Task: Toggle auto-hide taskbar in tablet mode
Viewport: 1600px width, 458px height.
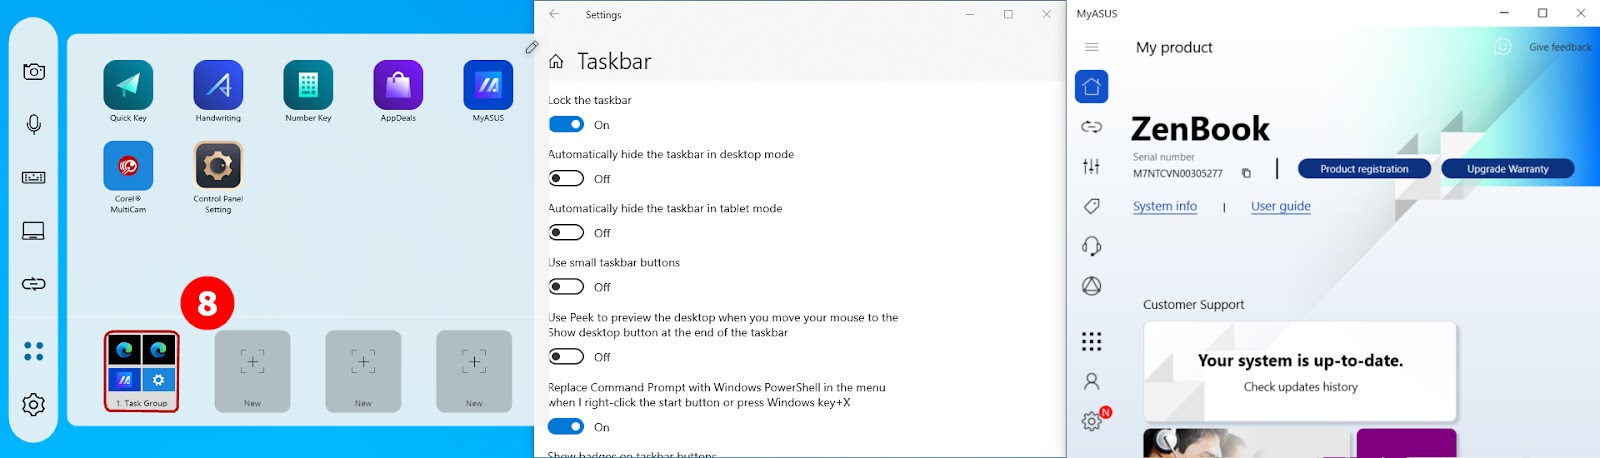Action: [x=566, y=233]
